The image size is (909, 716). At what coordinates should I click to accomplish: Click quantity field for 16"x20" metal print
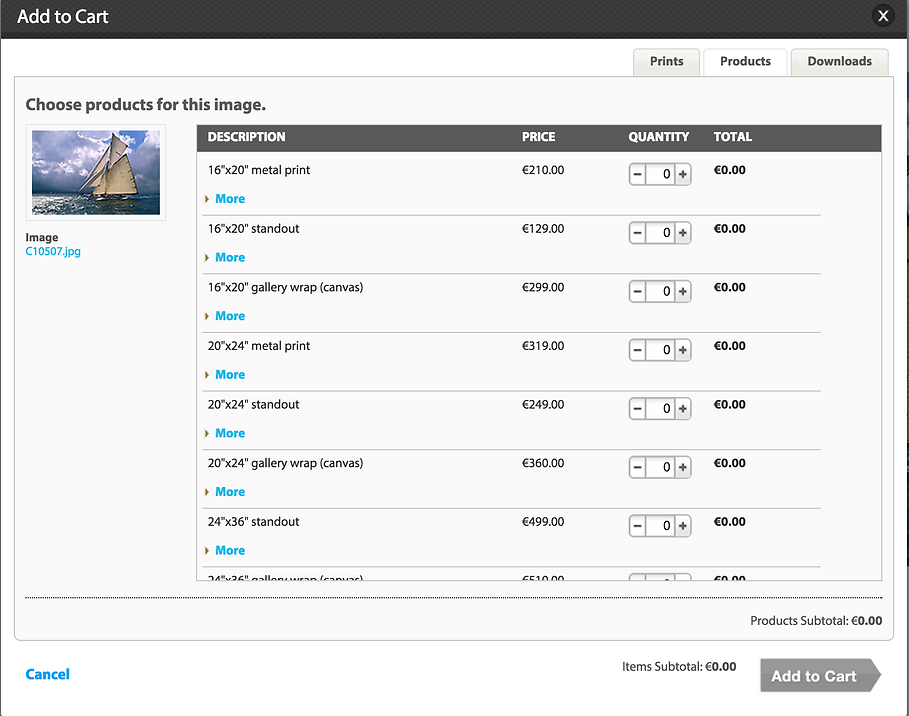point(660,174)
